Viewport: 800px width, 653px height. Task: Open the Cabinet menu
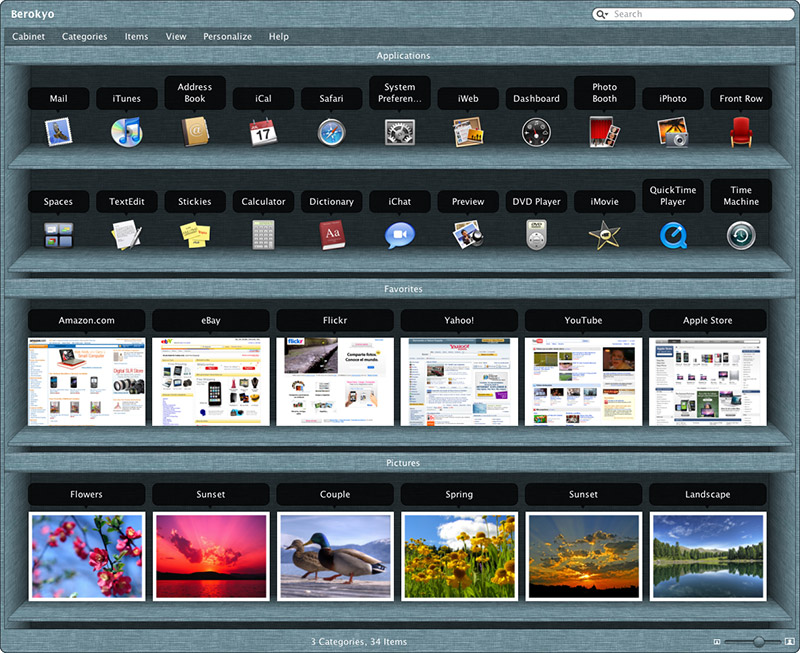(29, 37)
